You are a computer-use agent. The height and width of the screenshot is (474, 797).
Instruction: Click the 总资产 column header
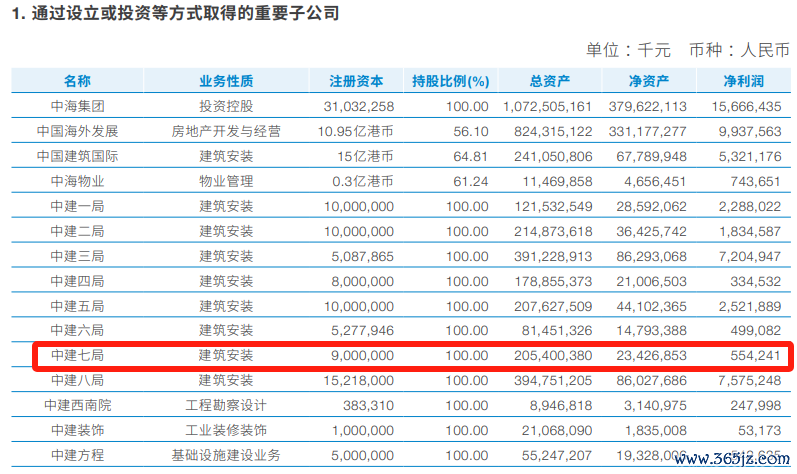tap(549, 81)
